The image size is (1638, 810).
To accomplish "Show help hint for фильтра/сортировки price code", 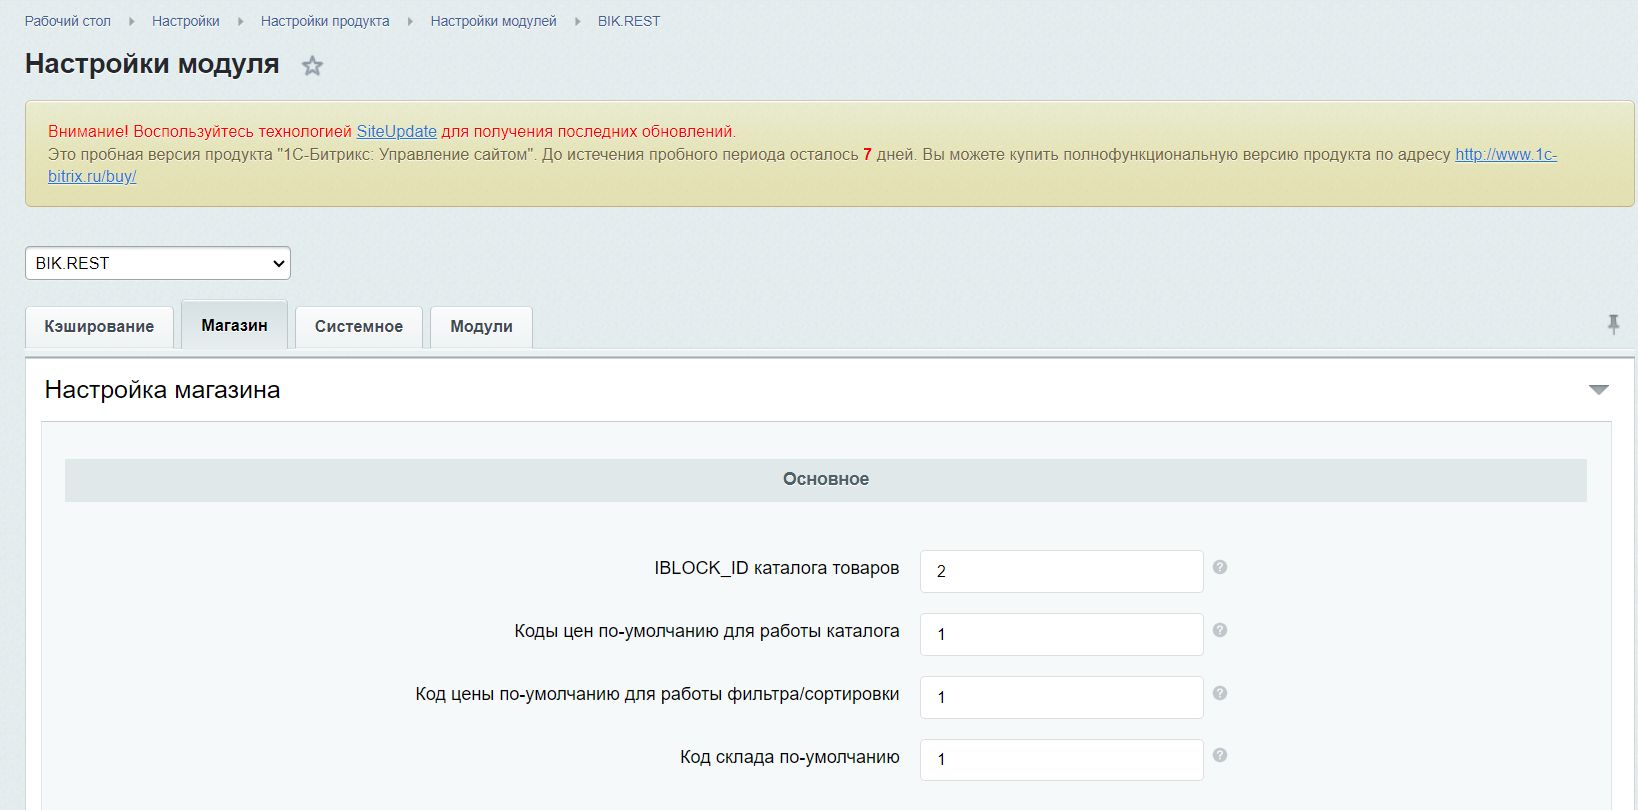I will click(1219, 693).
